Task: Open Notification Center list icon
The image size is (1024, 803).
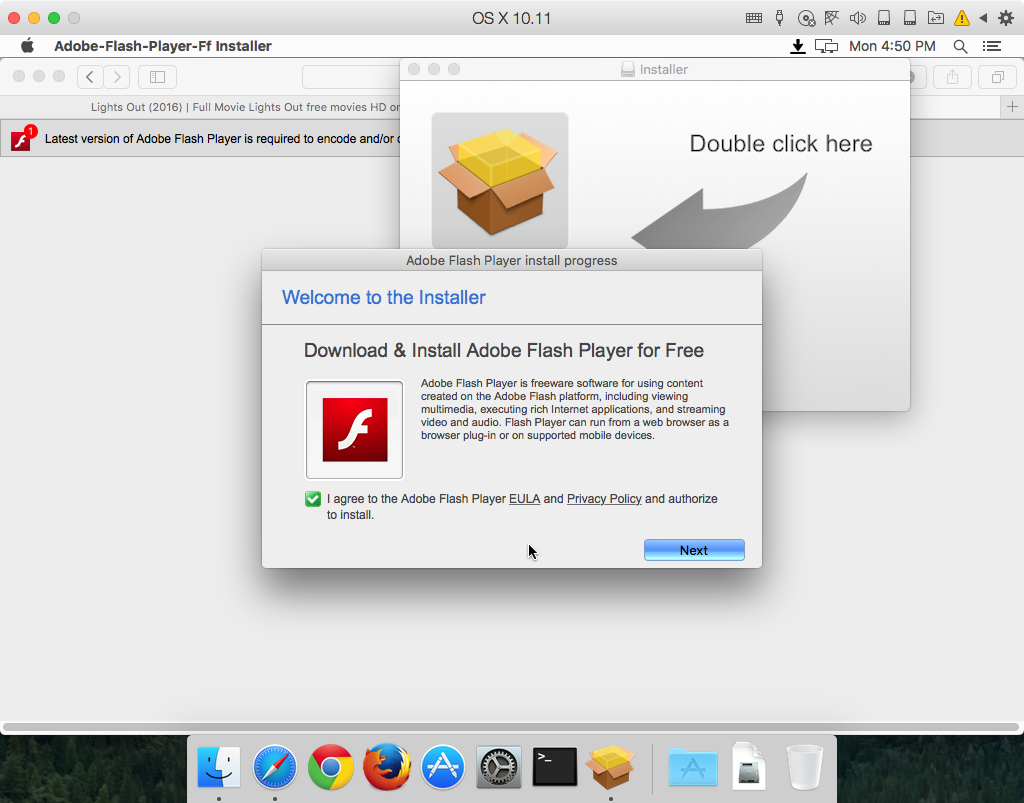Action: tap(992, 46)
